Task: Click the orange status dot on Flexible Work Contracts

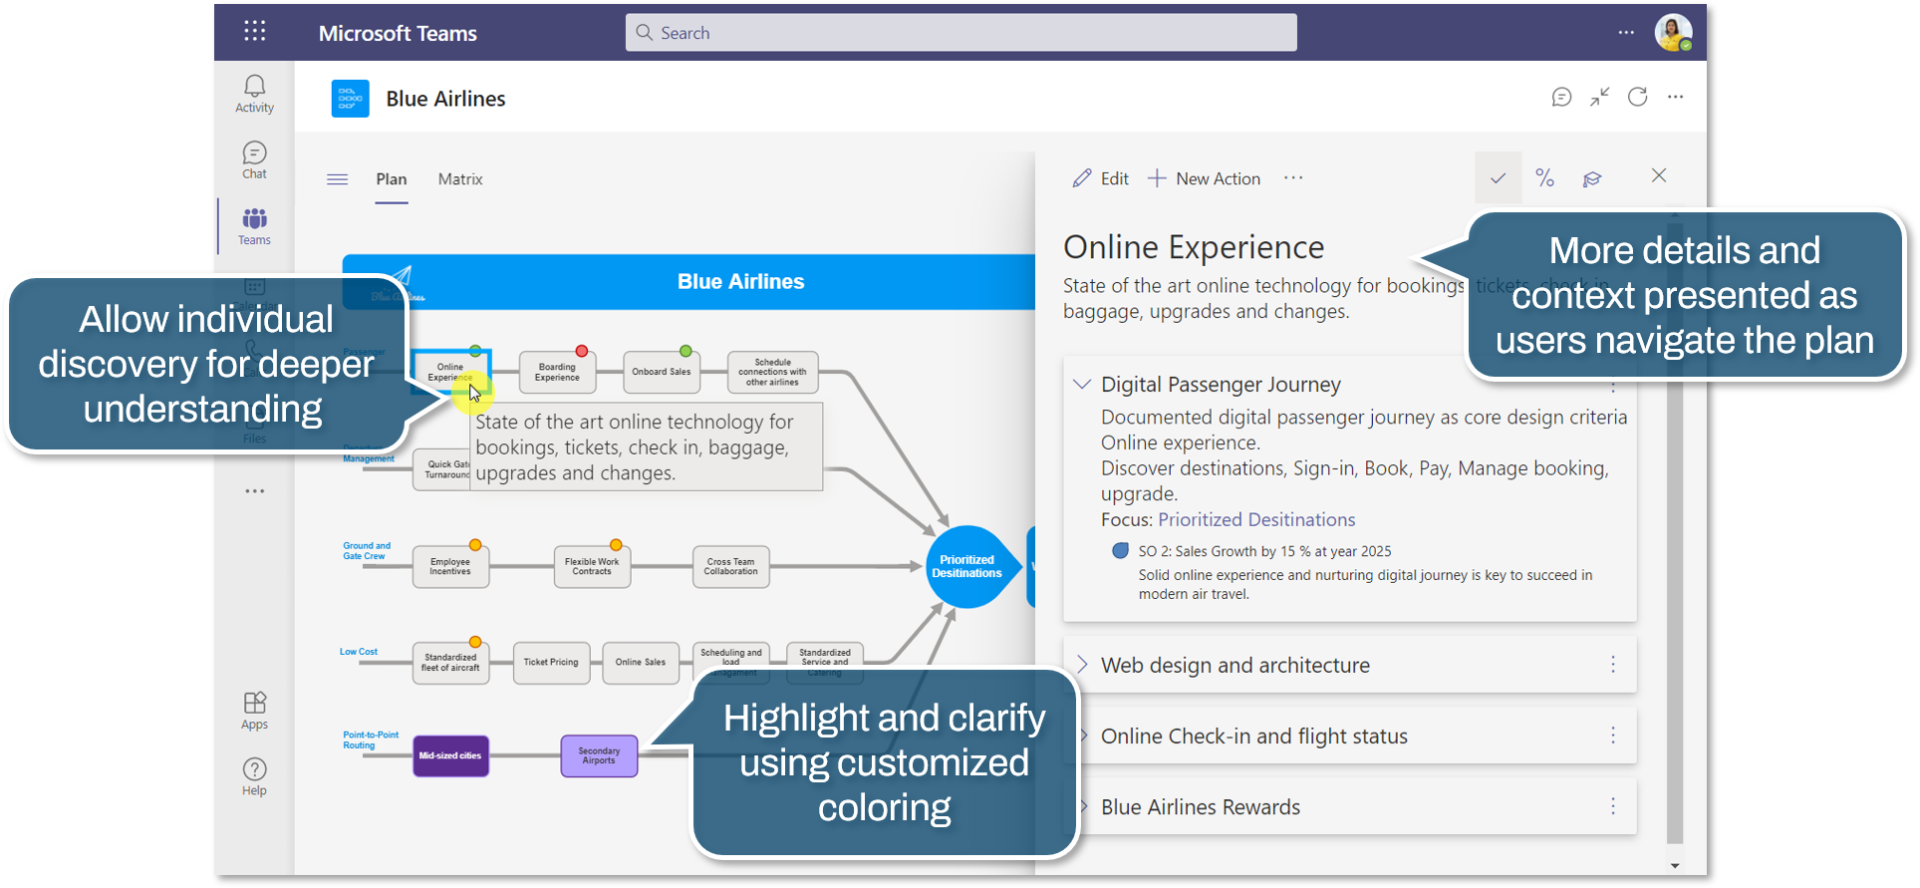Action: pos(617,545)
